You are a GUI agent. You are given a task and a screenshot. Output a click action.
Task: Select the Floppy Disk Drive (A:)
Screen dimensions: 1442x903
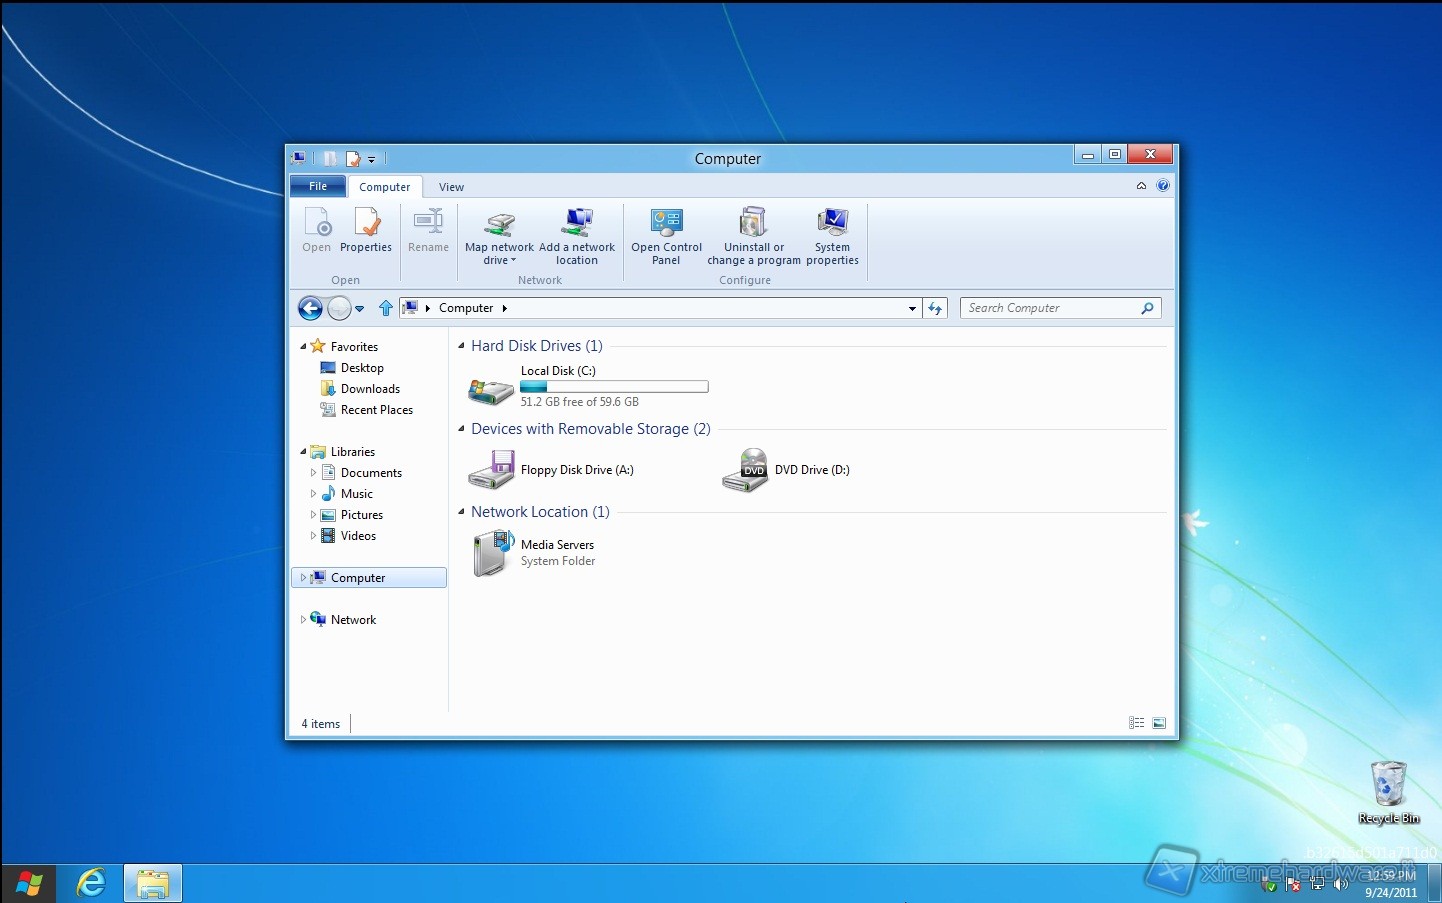point(491,470)
